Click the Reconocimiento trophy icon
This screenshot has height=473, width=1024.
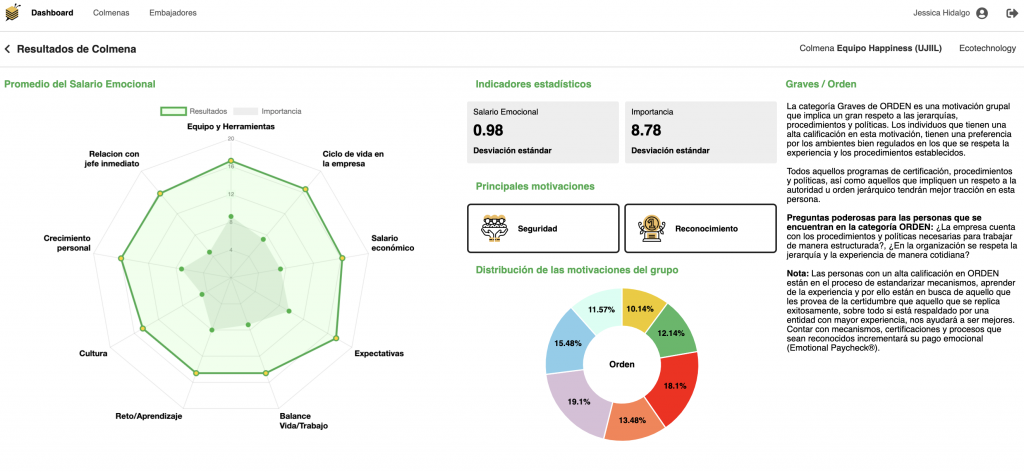tap(651, 228)
